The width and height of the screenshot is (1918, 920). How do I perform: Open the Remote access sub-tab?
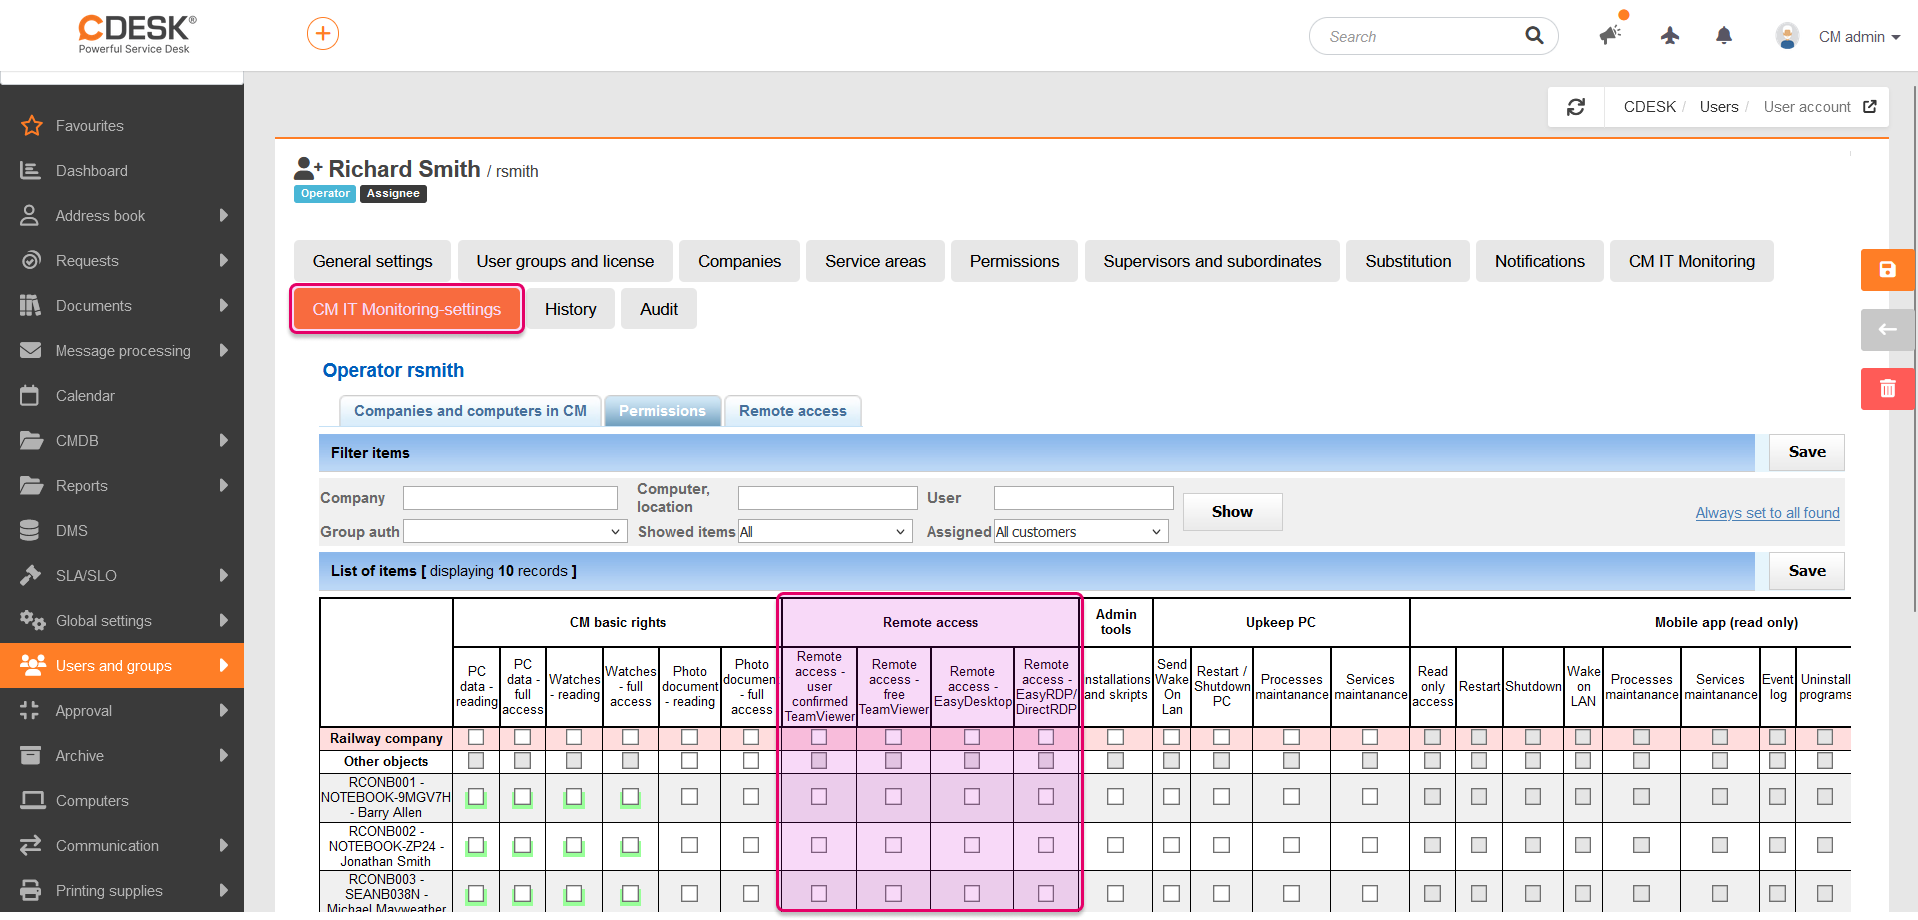(792, 411)
